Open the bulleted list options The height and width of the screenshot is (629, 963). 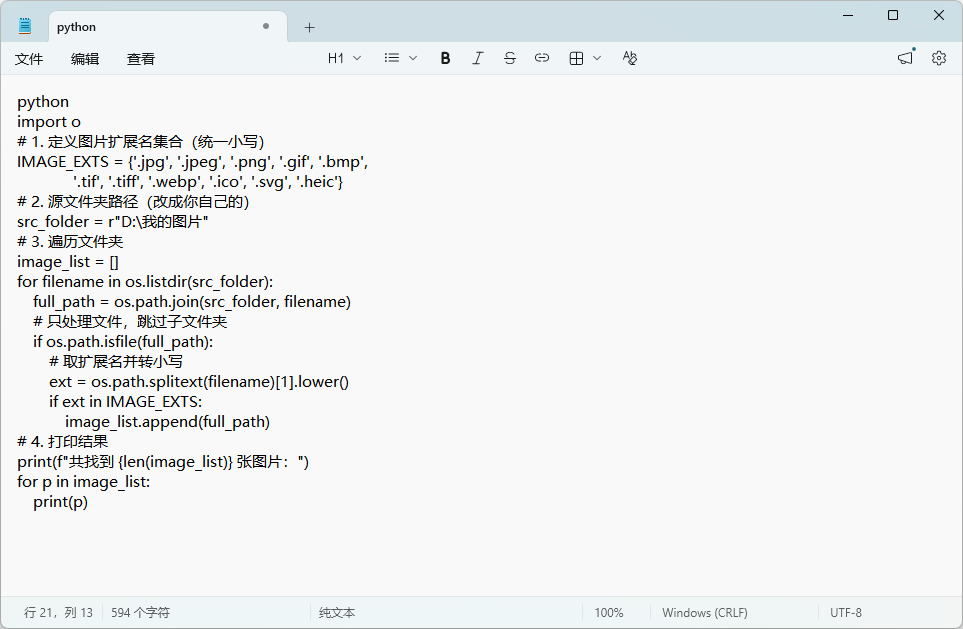(391, 58)
